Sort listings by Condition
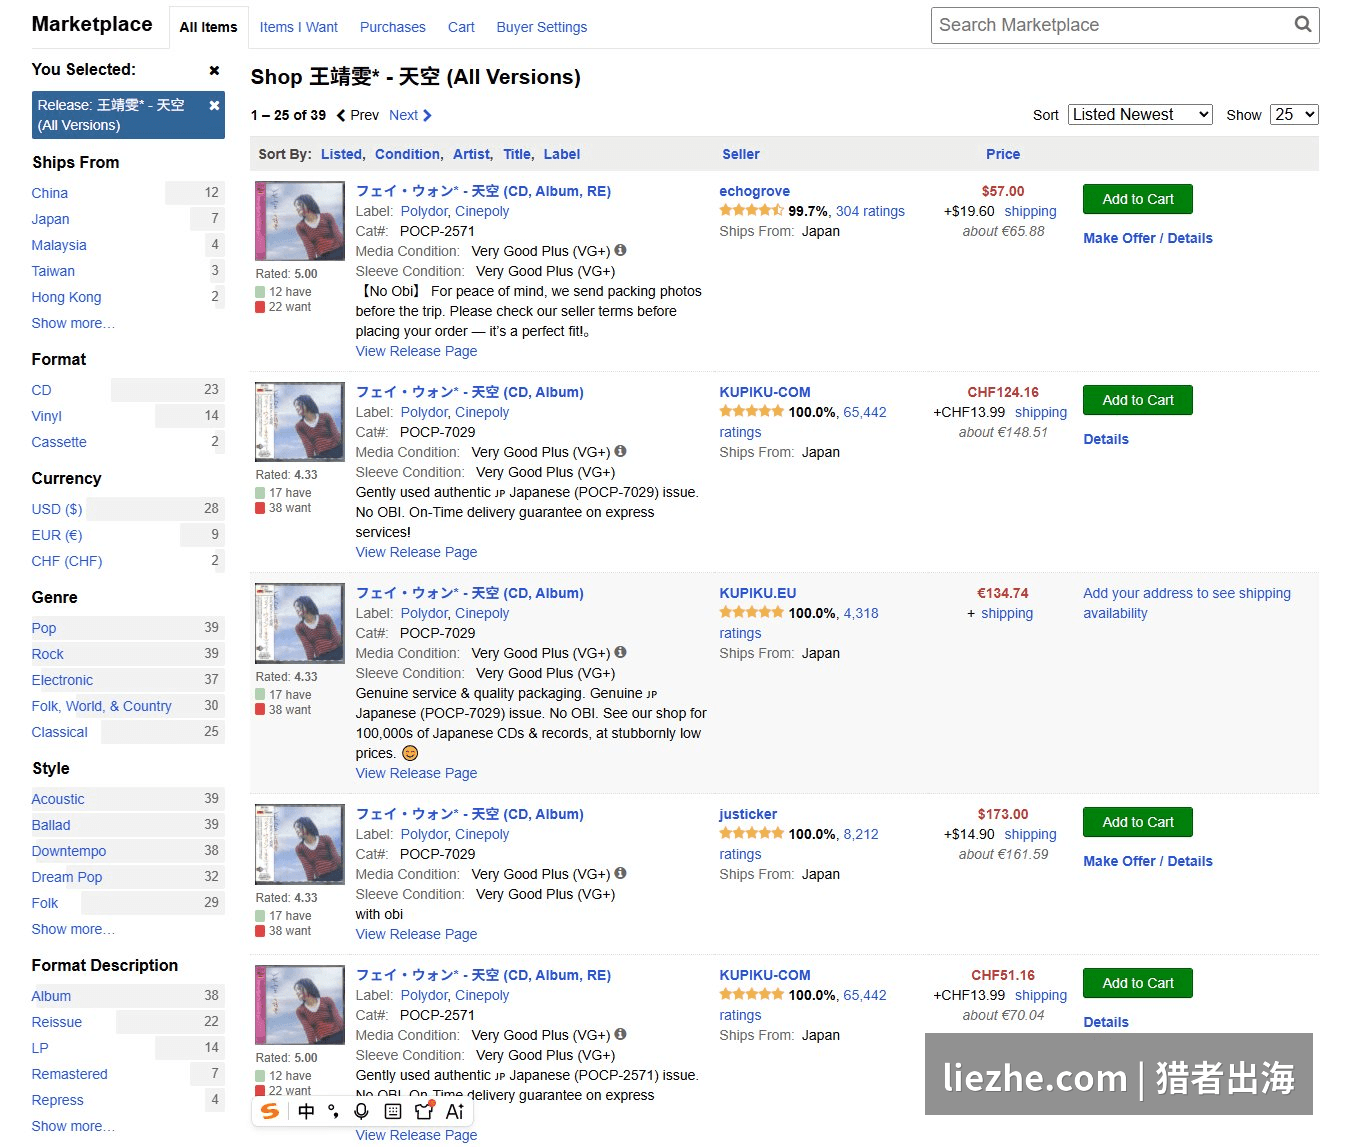 (407, 154)
